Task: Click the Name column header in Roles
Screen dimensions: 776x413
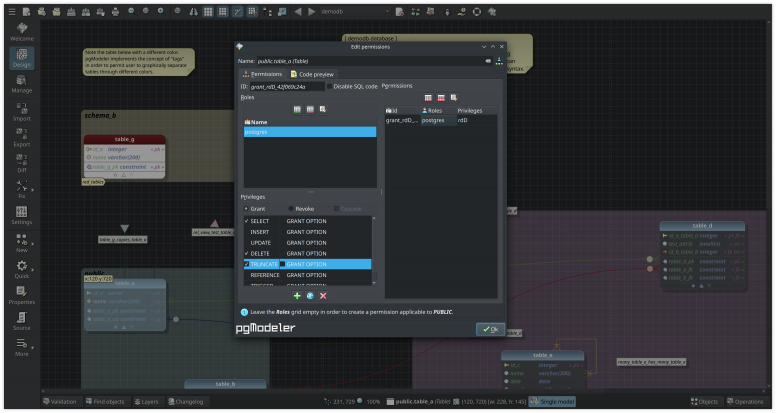Action: pos(310,122)
